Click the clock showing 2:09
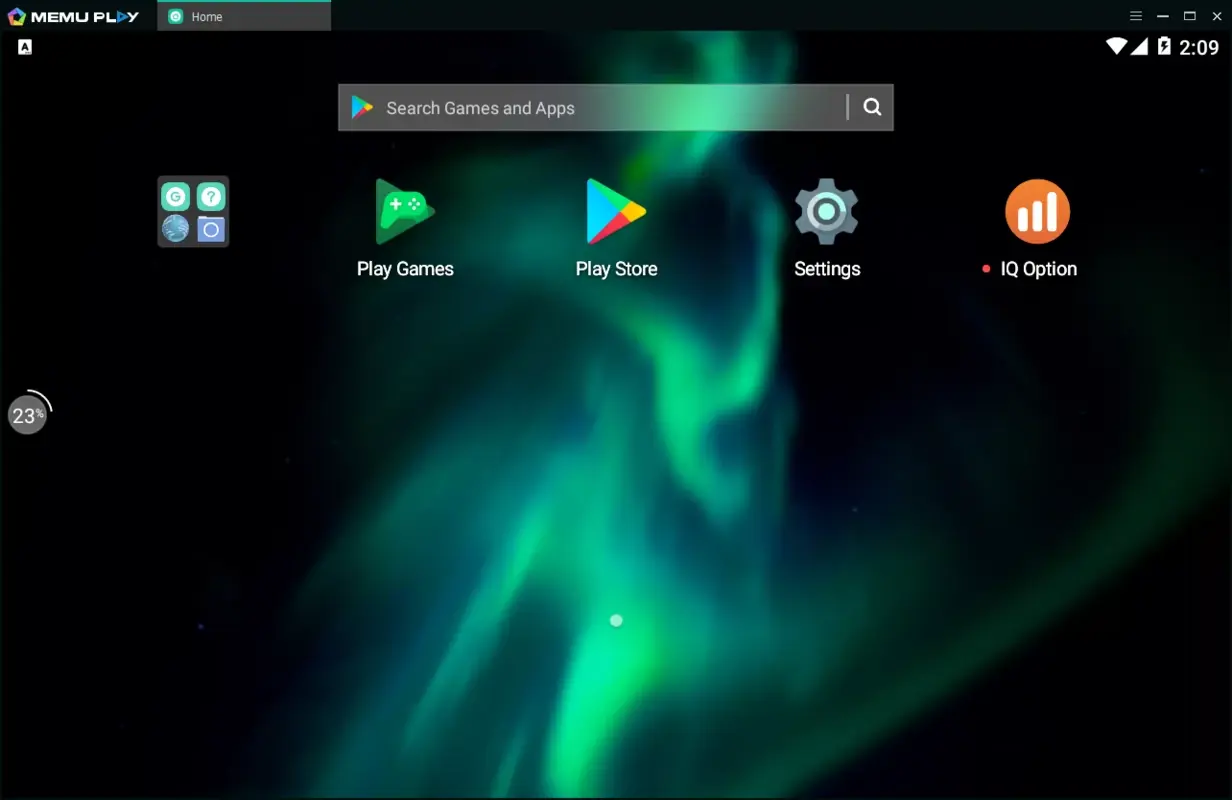 [1197, 46]
